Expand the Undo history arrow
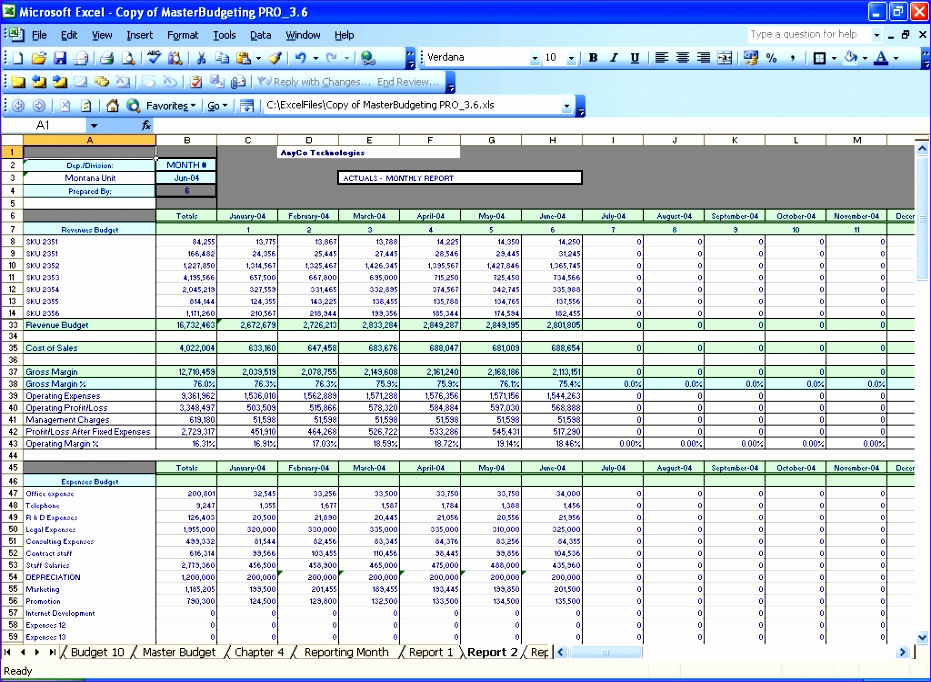The width and height of the screenshot is (931, 682). [315, 58]
